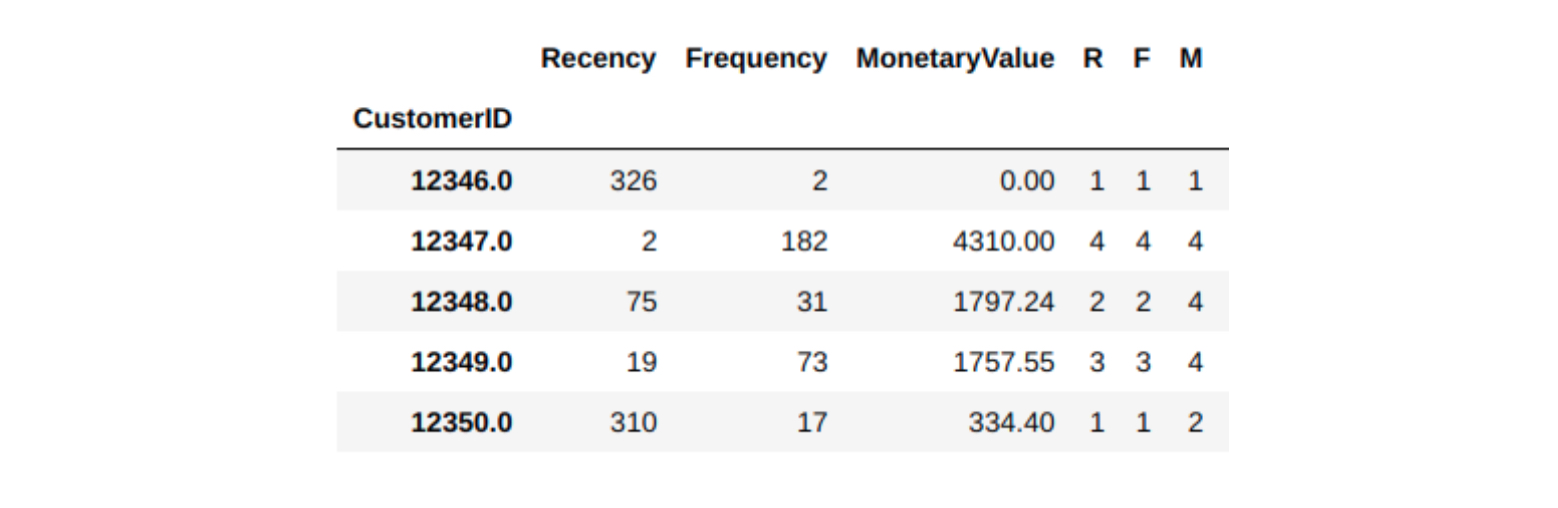This screenshot has height=508, width=1558.
Task: Click the F score in row 12349.0
Action: [1143, 361]
